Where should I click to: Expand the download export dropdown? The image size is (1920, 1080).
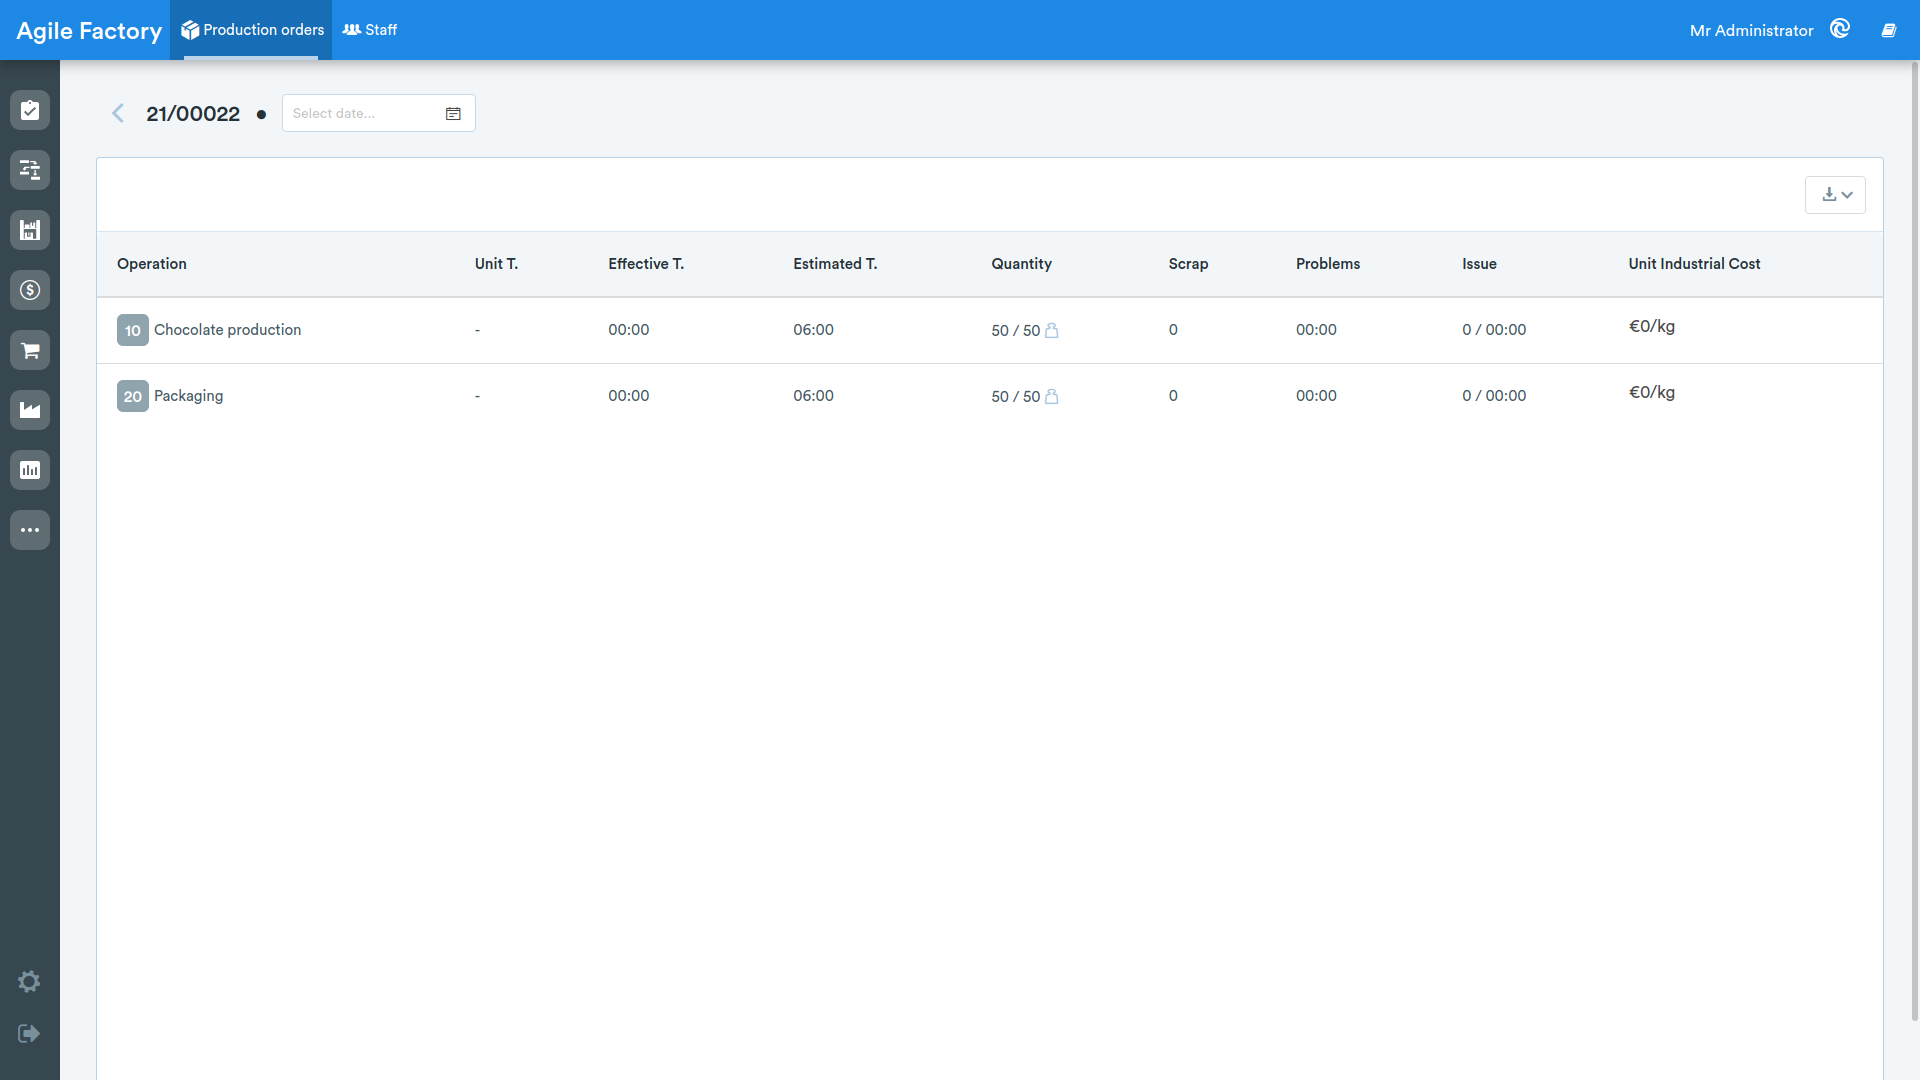(x=1835, y=195)
